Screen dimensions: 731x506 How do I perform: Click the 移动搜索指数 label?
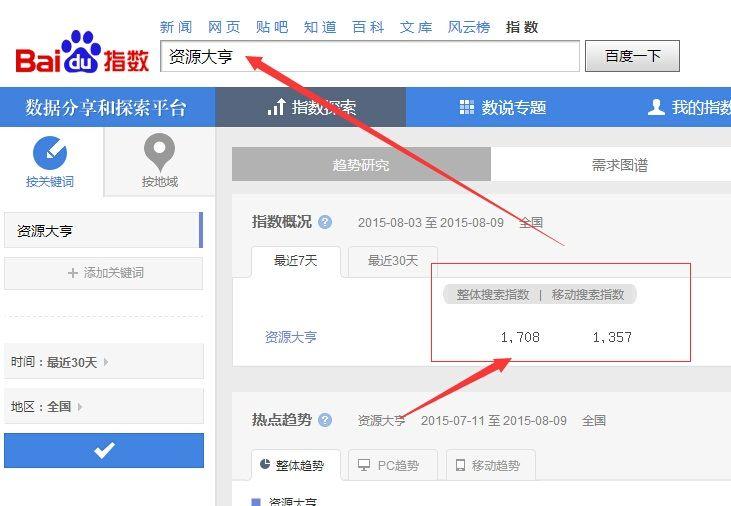pos(588,295)
